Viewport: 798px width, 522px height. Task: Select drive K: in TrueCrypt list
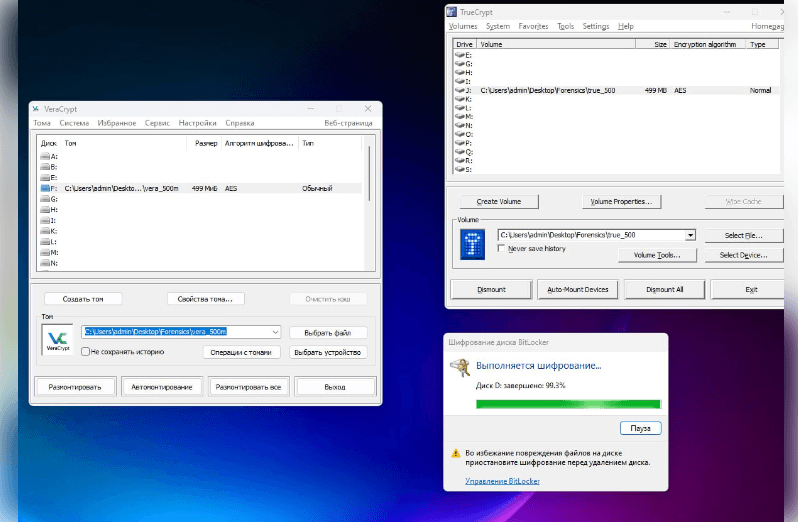pyautogui.click(x=616, y=99)
